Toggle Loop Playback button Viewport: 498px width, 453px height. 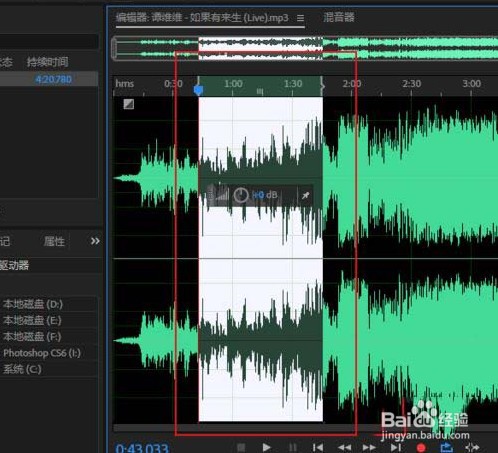pos(446,447)
